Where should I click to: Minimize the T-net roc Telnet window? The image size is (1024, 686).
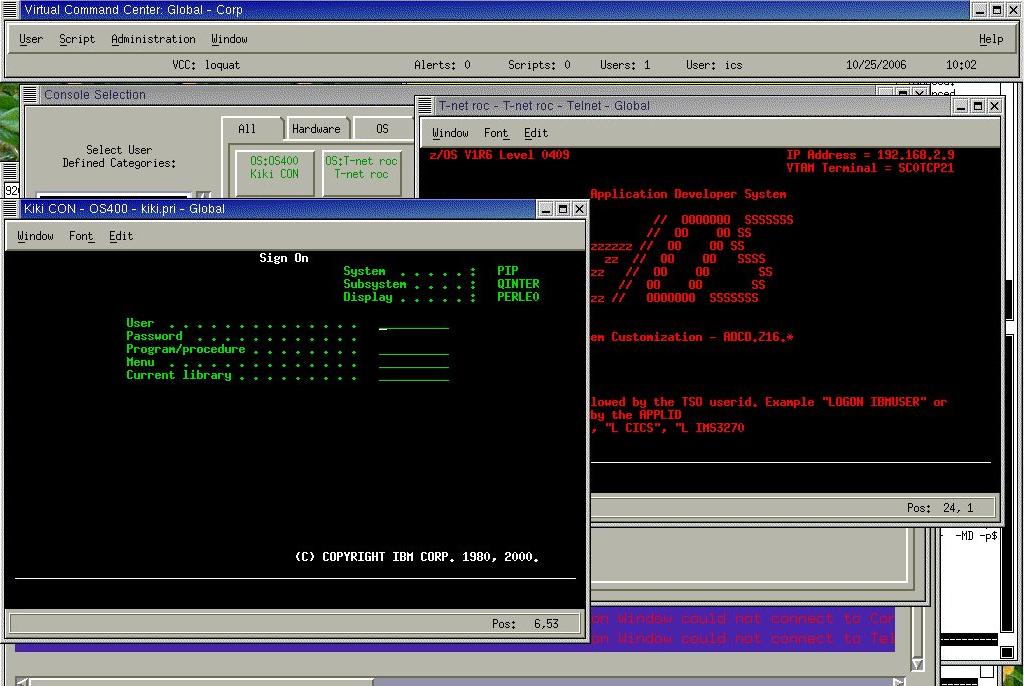coord(961,106)
